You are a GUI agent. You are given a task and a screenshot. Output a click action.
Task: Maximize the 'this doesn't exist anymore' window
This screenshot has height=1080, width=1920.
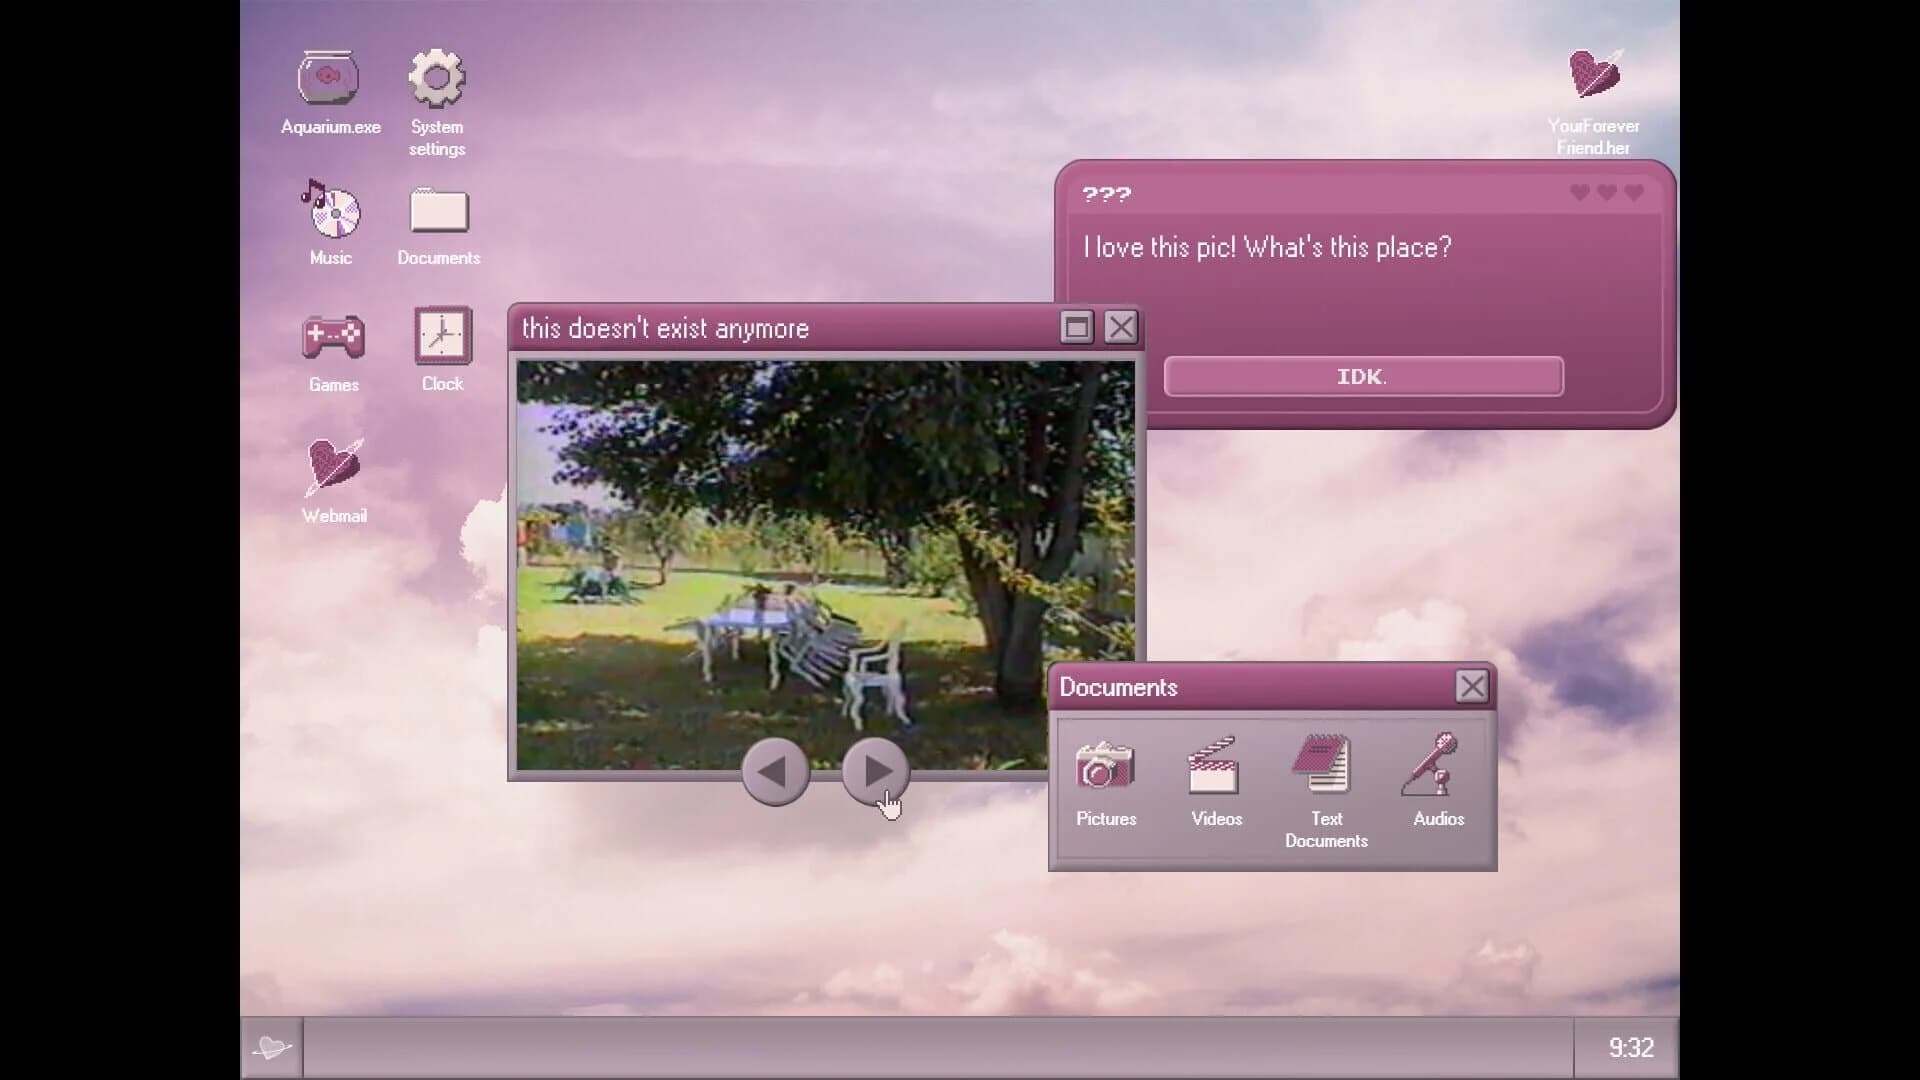[x=1075, y=327]
